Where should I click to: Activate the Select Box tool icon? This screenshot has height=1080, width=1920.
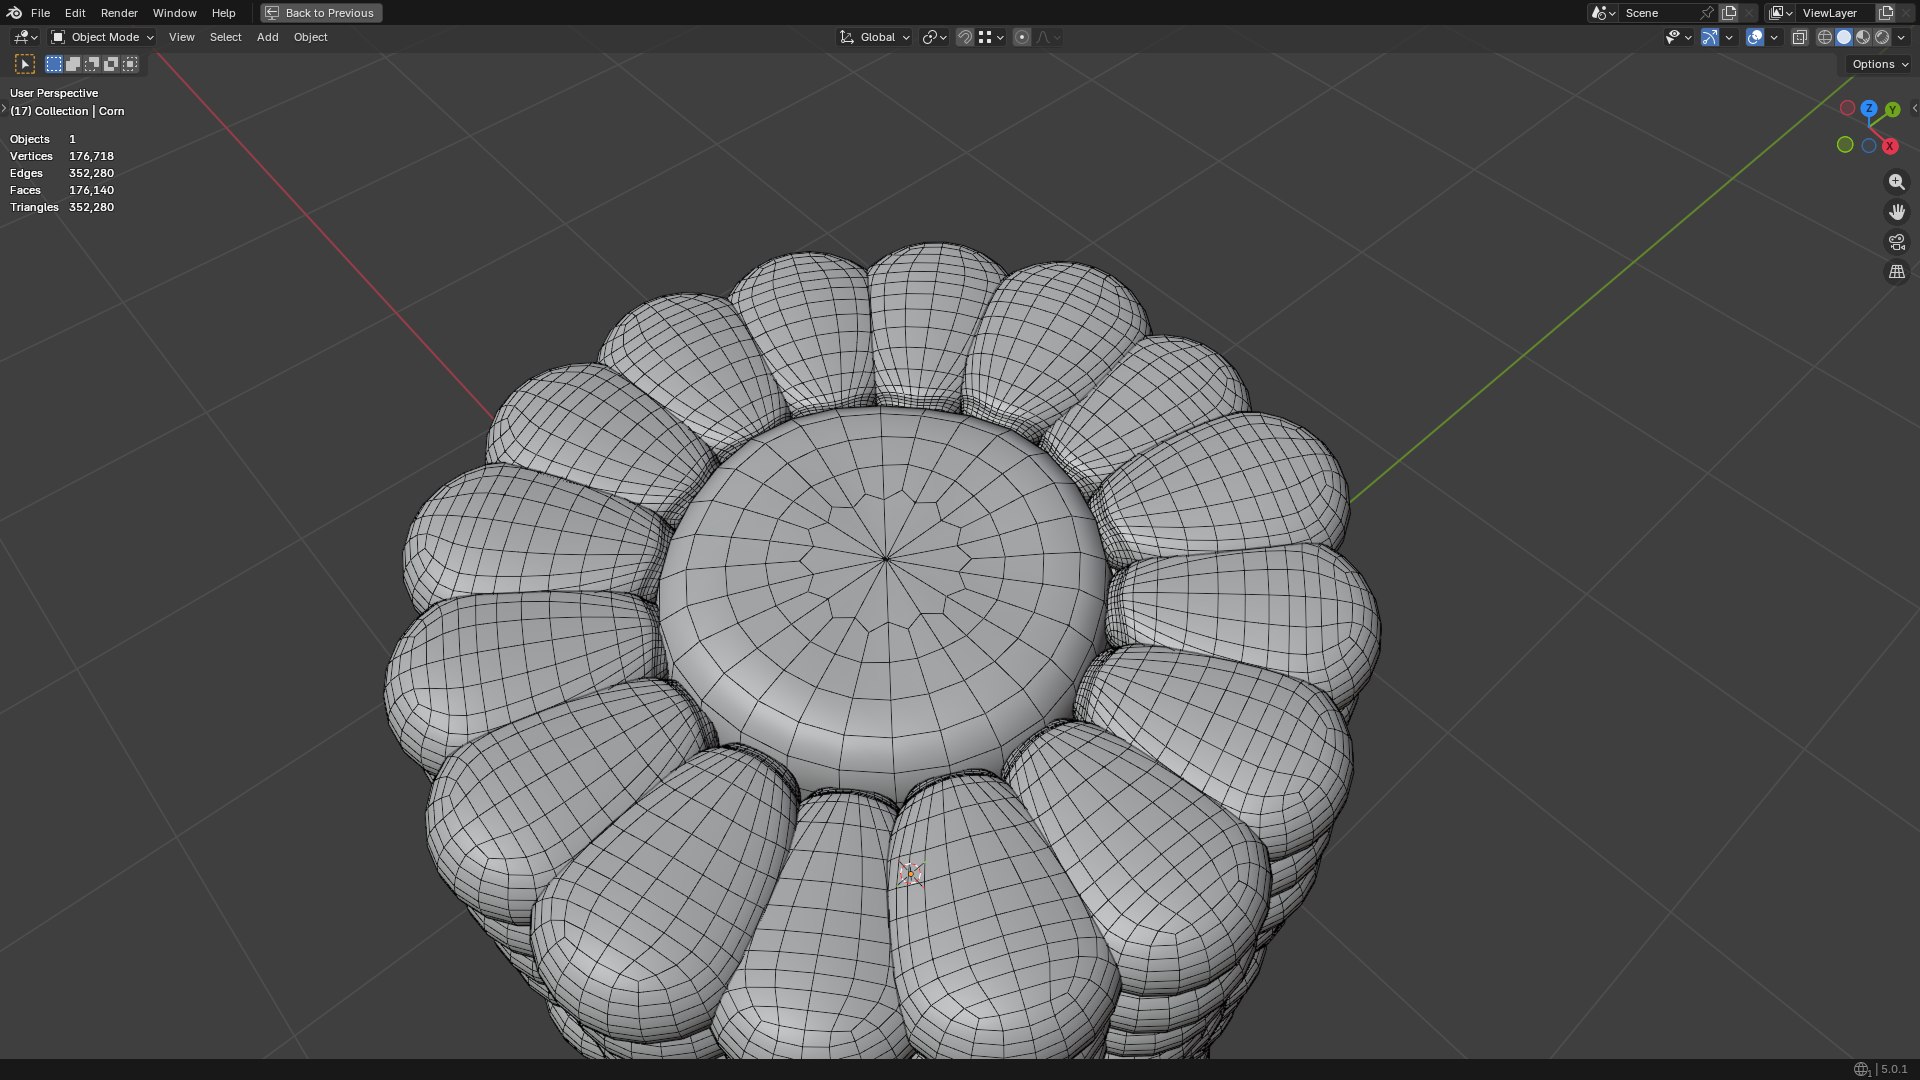(25, 64)
